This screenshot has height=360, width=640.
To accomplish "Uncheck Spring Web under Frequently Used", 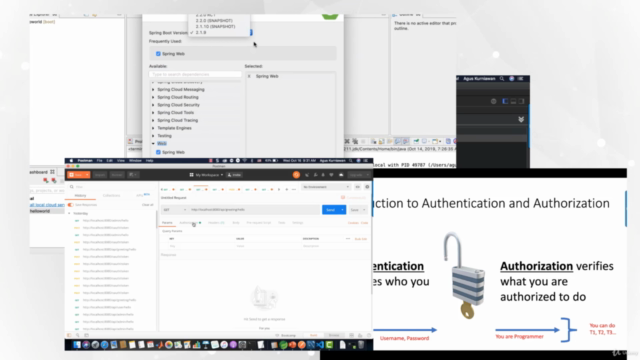I will coord(158,54).
